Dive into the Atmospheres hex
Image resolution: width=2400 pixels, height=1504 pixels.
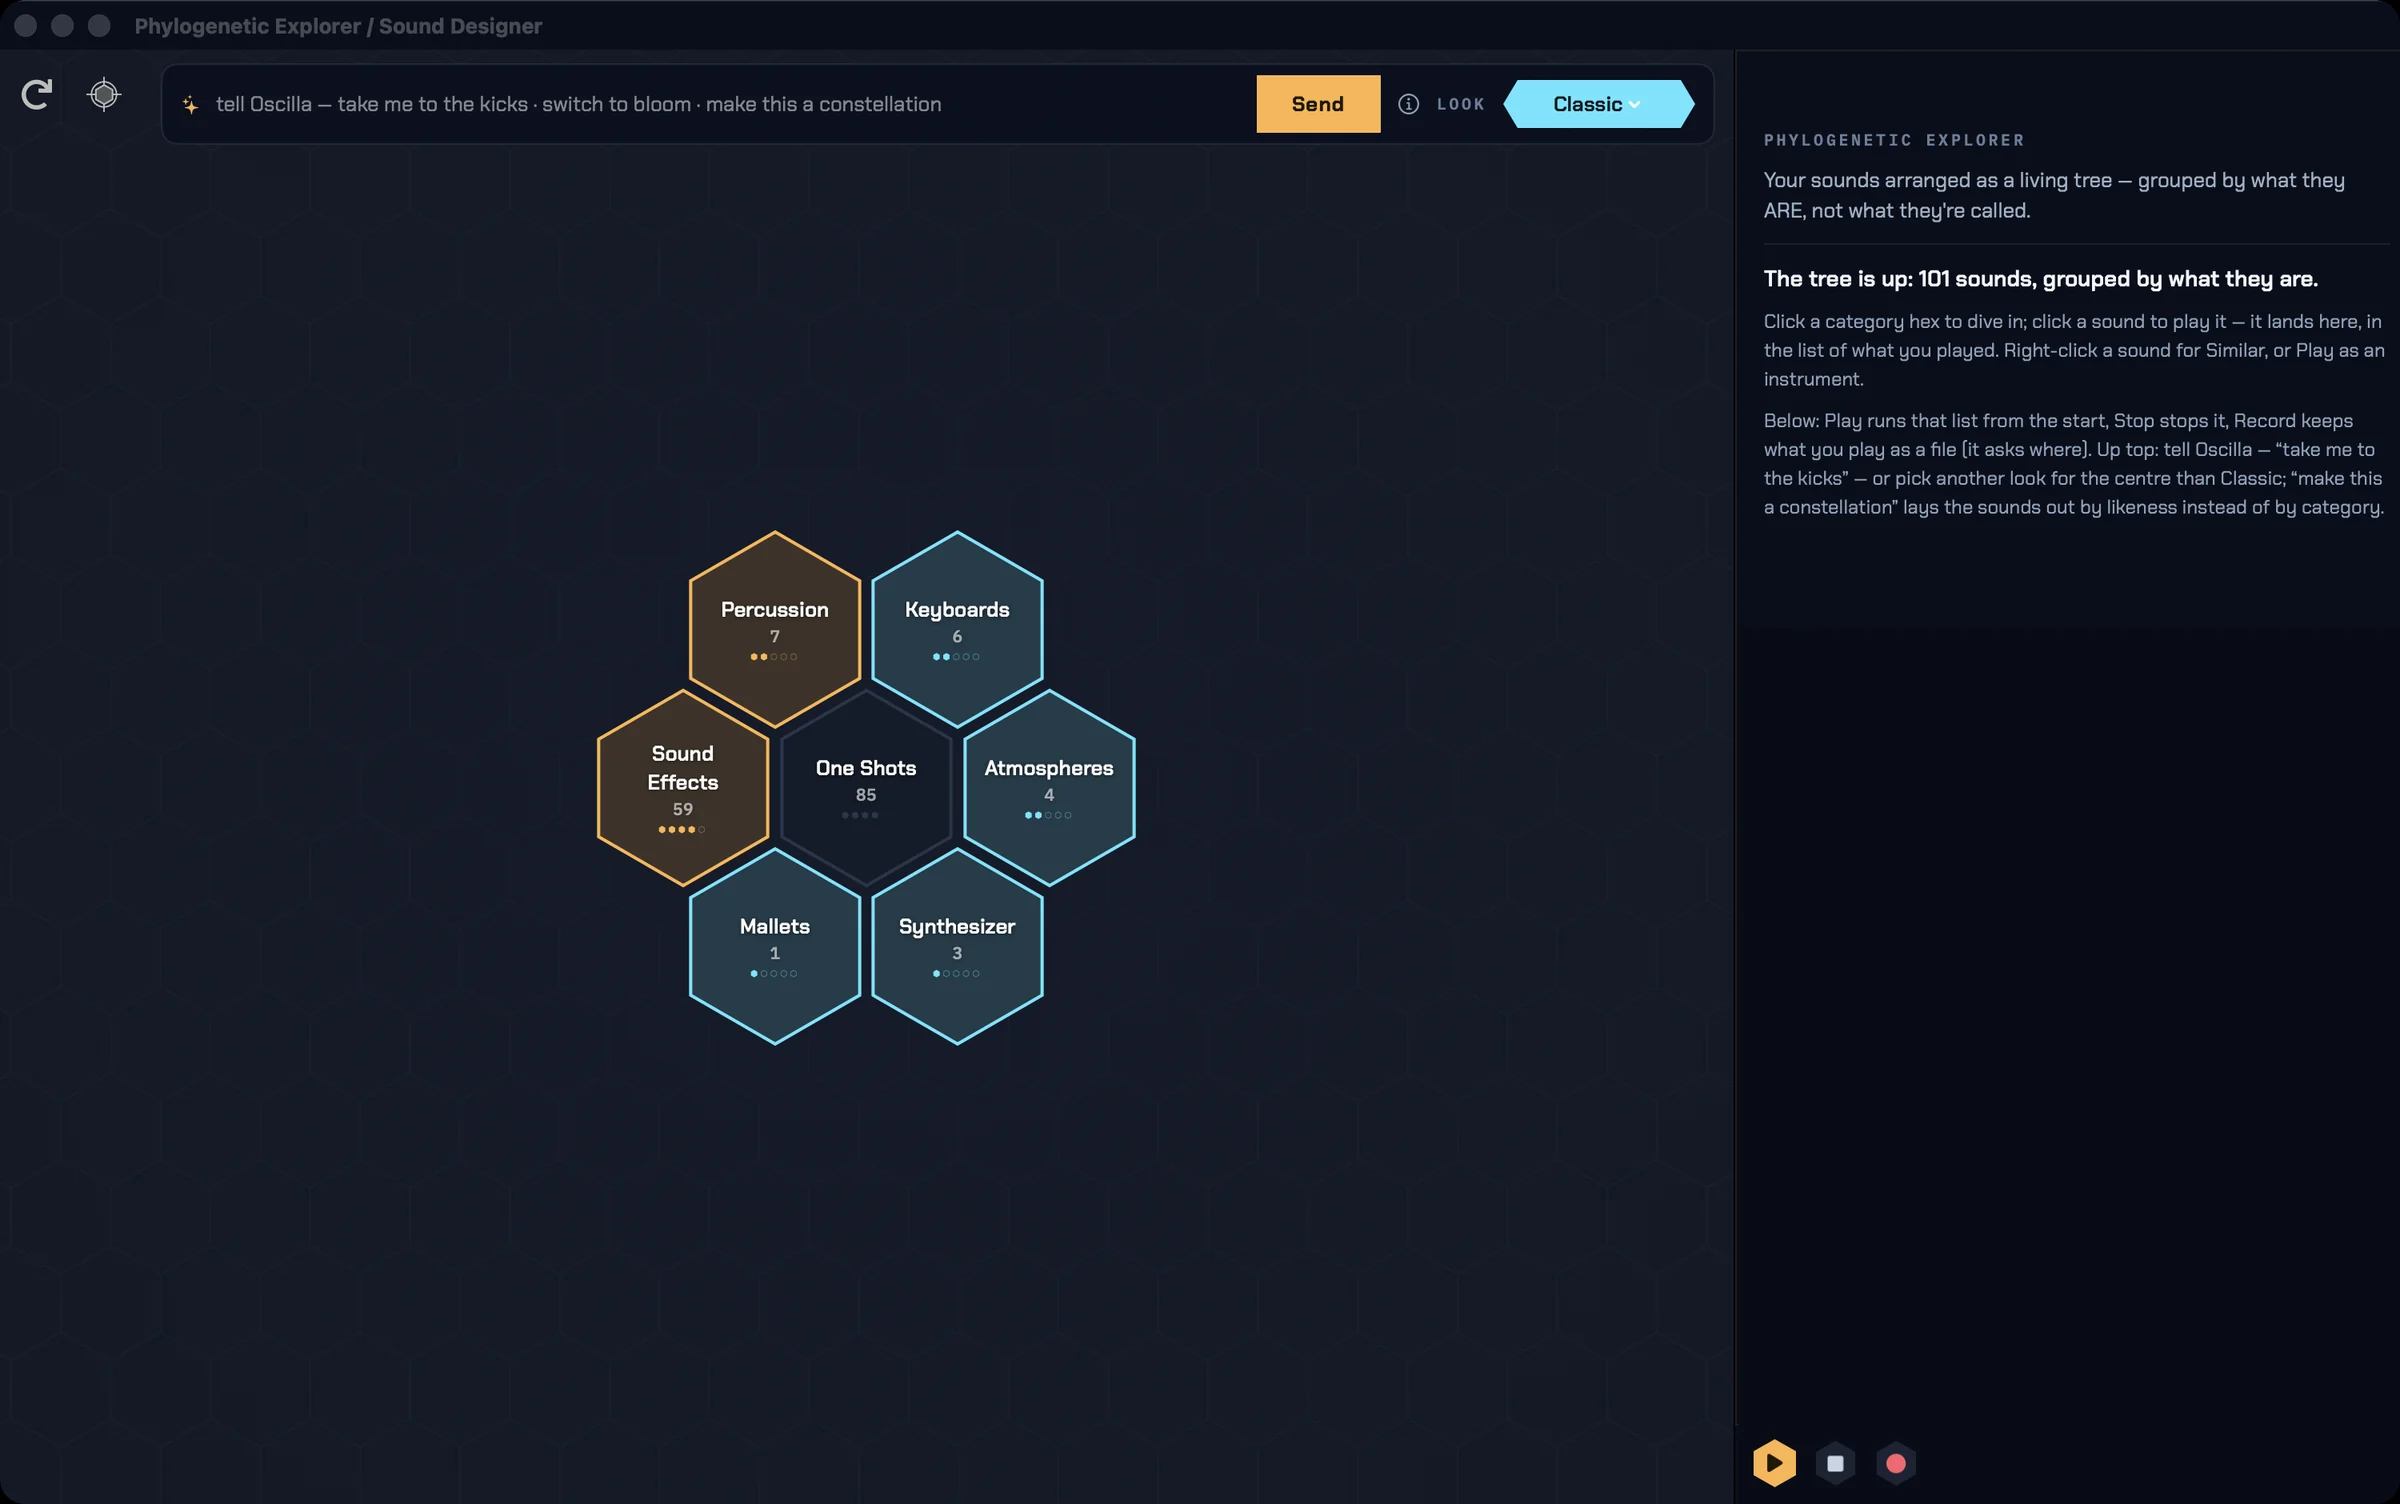(x=1049, y=788)
